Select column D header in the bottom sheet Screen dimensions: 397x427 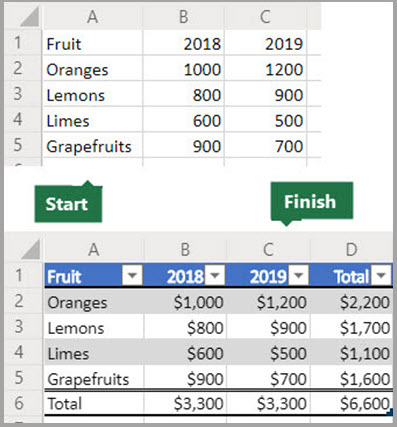pyautogui.click(x=351, y=249)
